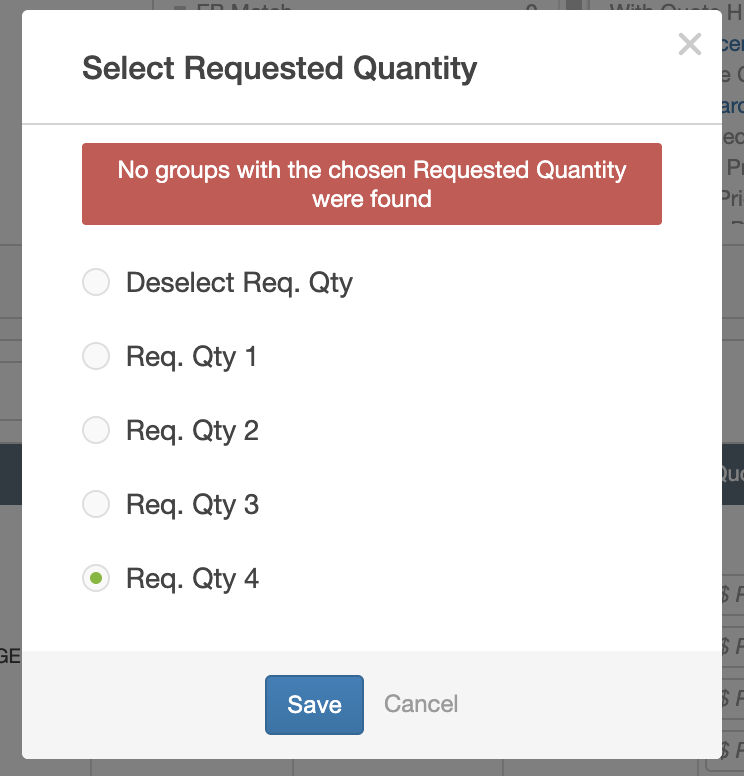Click the topmost dimmed '$ P' price field

point(732,595)
